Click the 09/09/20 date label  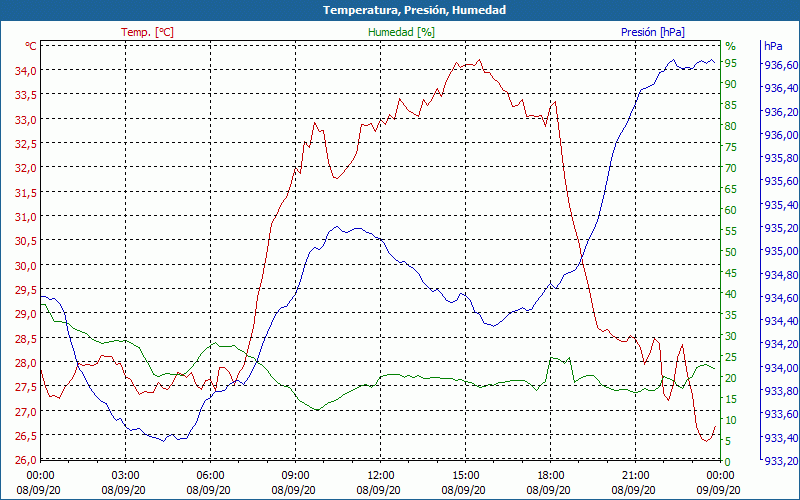point(718,490)
